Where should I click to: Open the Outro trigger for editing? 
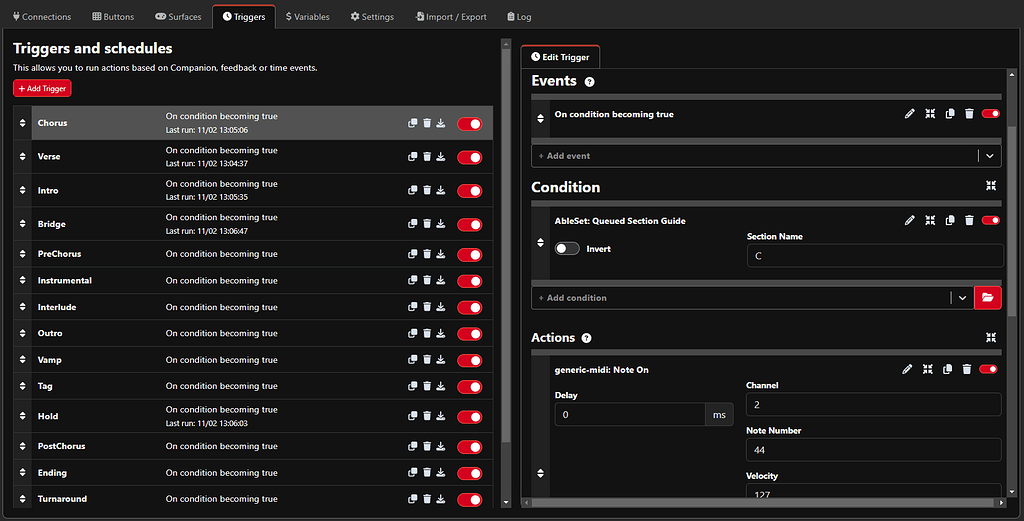click(253, 333)
